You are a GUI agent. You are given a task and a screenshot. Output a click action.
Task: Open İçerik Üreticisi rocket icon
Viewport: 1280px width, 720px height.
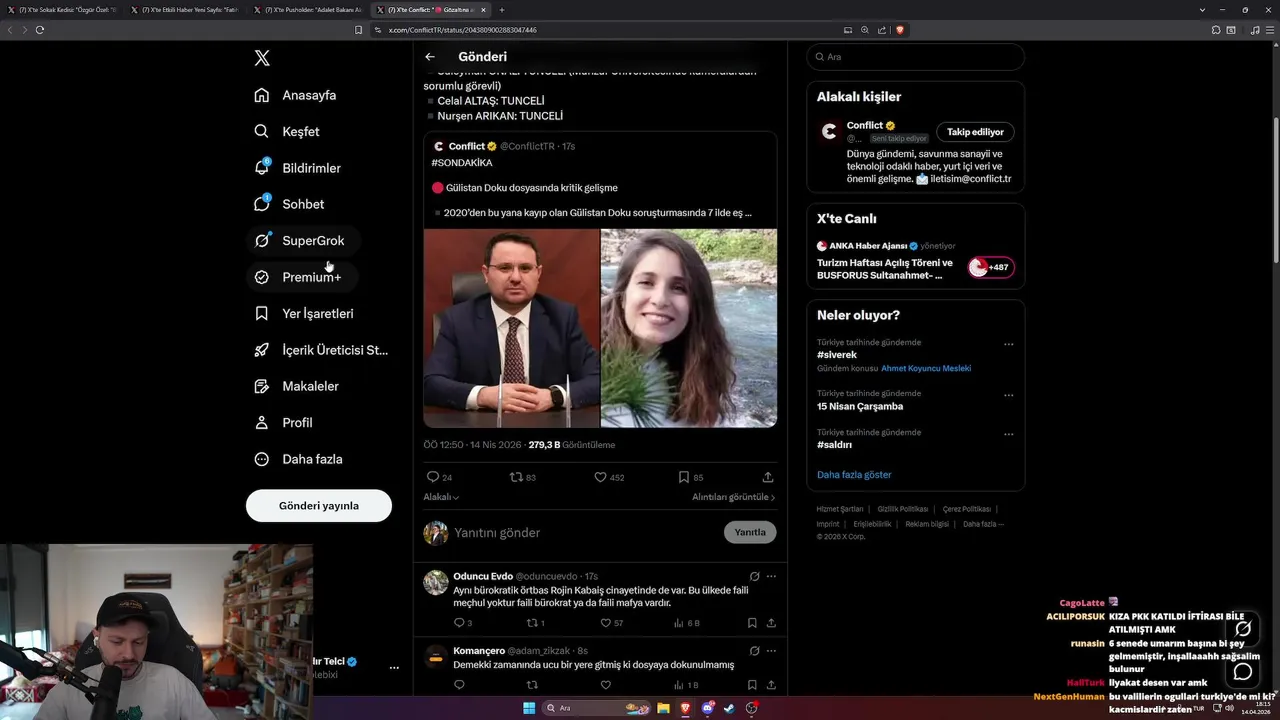click(x=261, y=350)
